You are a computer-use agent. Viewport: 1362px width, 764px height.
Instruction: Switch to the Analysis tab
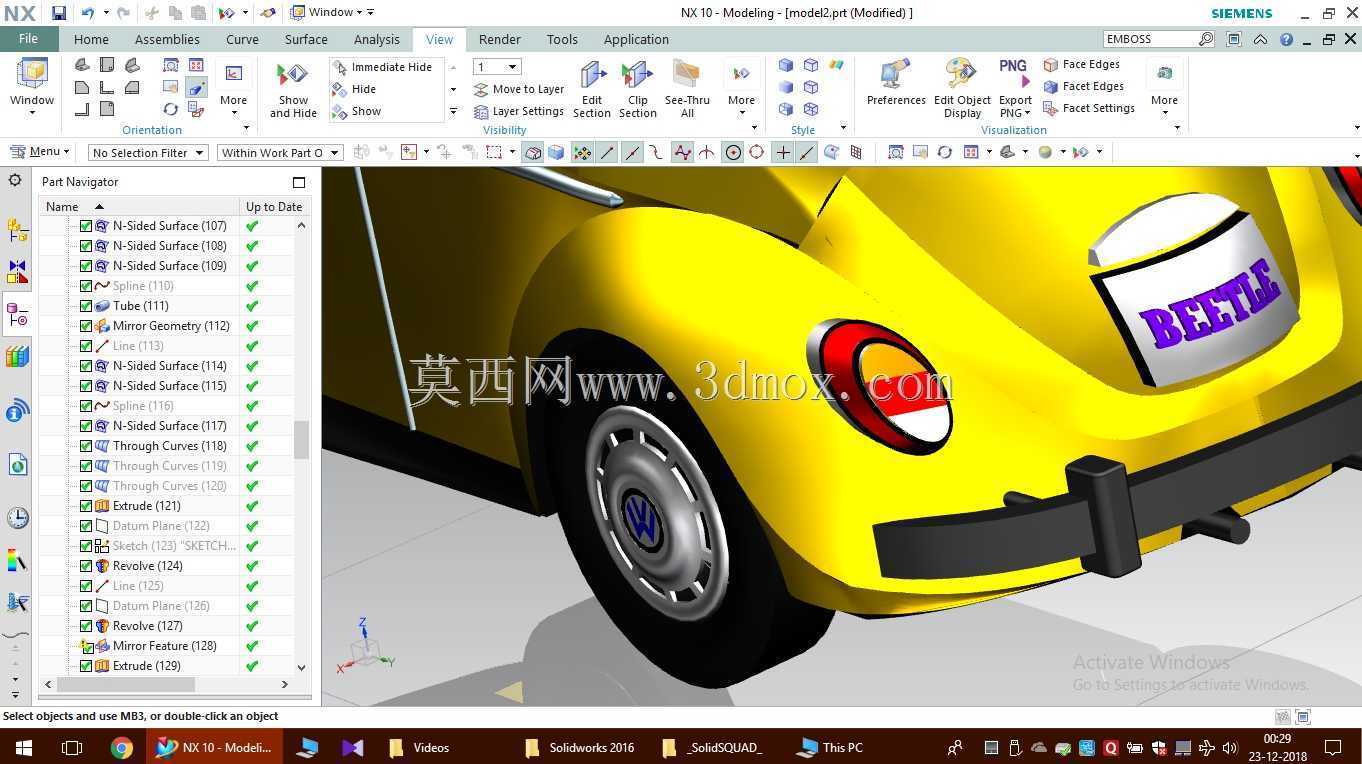point(377,39)
